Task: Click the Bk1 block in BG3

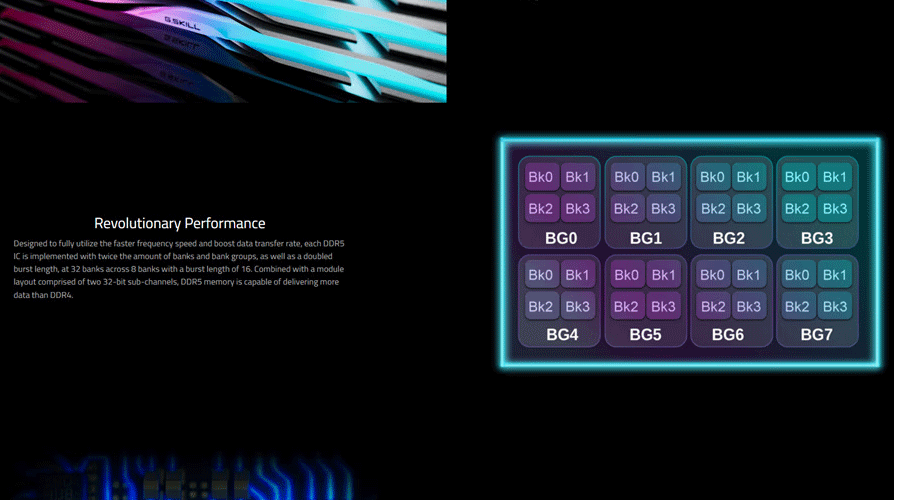Action: (834, 177)
